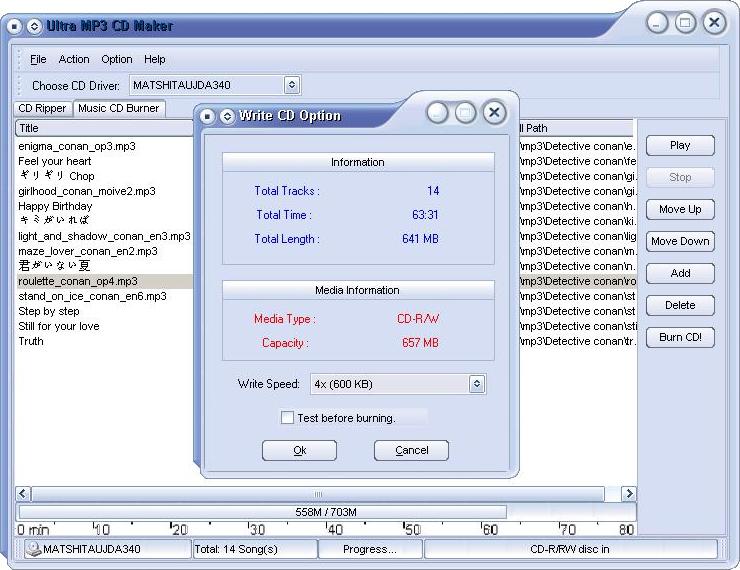Click the Title column header
Screen dimensions: 740x570
104,128
